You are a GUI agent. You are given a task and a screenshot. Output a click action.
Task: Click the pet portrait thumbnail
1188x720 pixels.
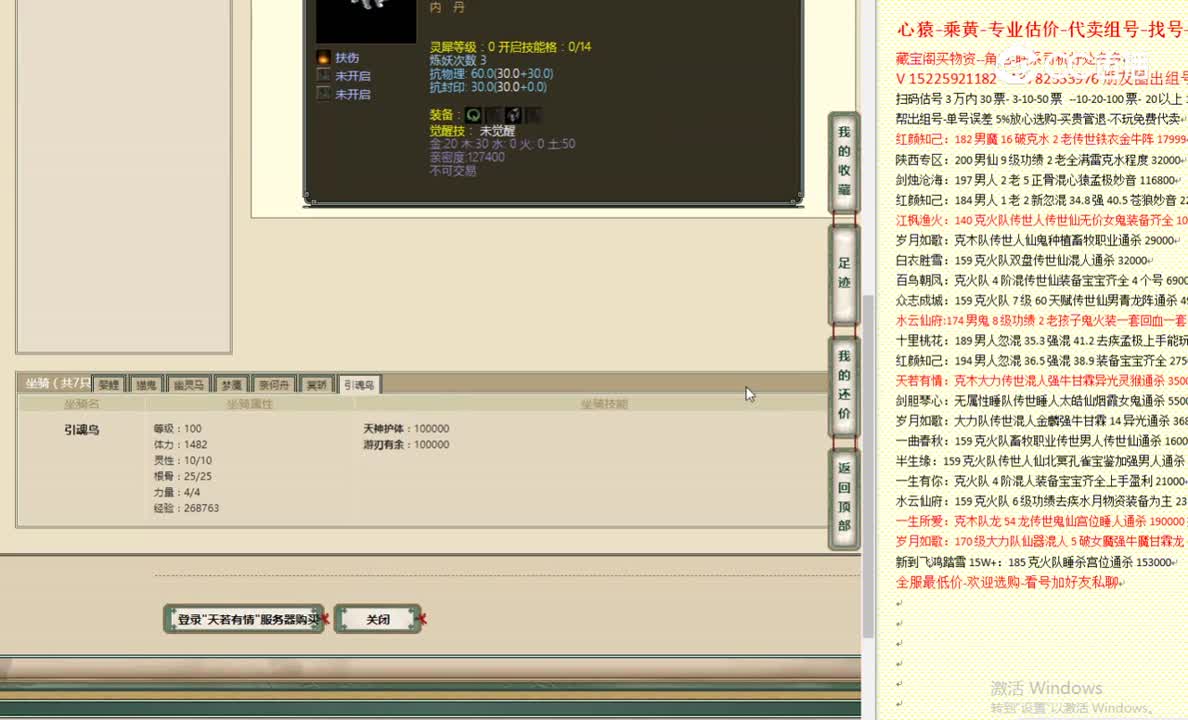pos(366,19)
